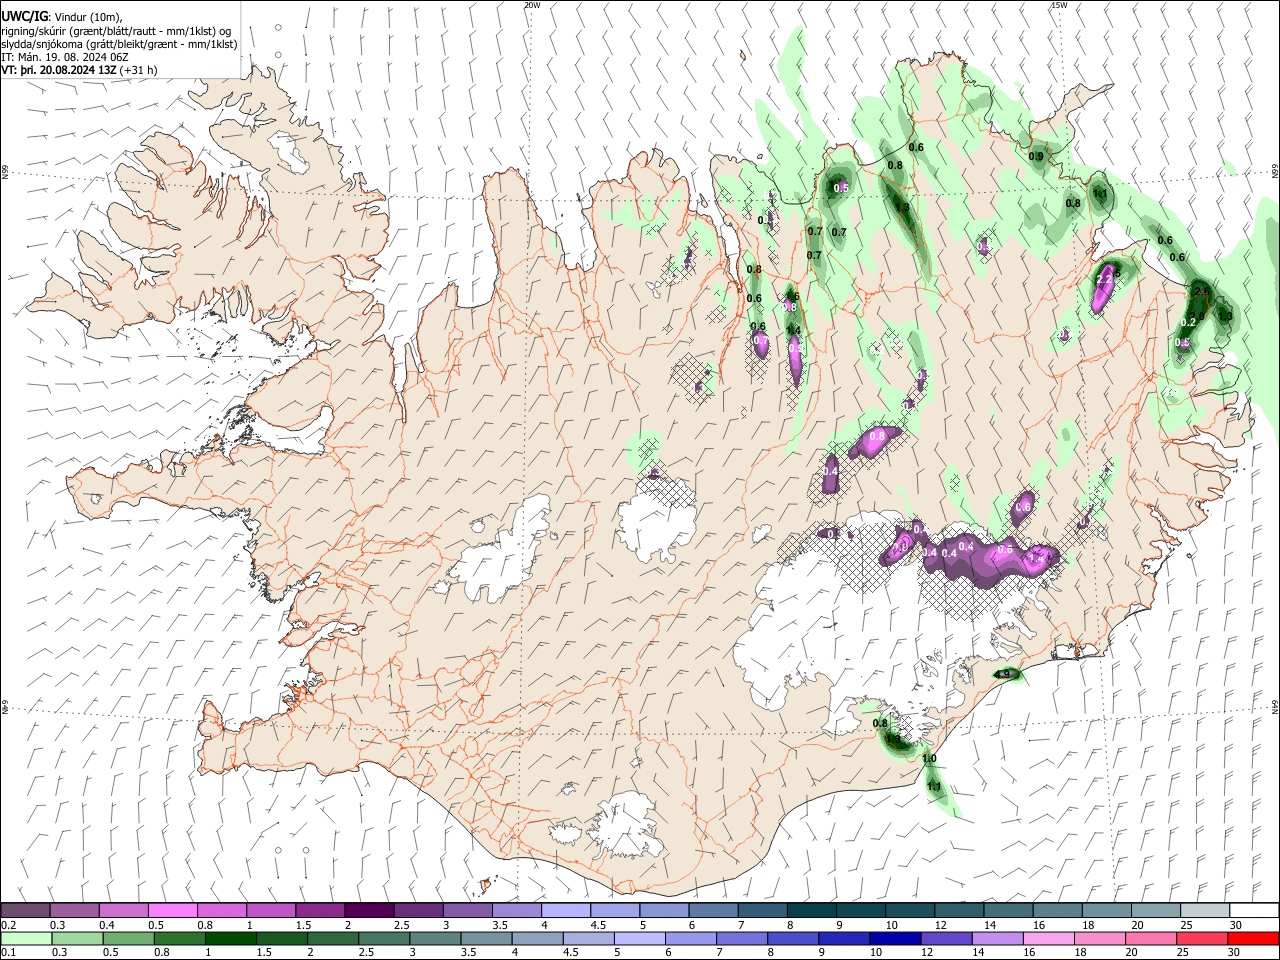Click the deep navy 10–12 rain legend swatch
This screenshot has width=1280, height=960.
click(894, 938)
